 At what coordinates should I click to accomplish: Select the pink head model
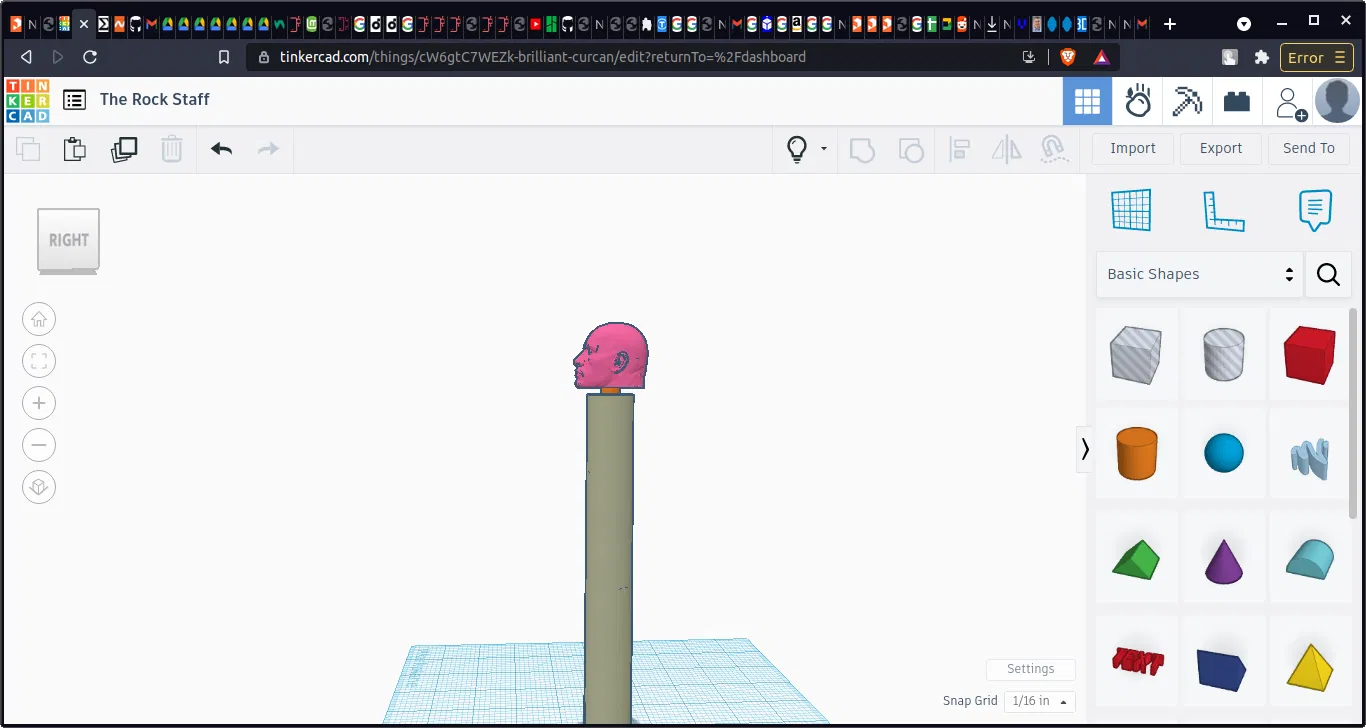click(x=611, y=355)
